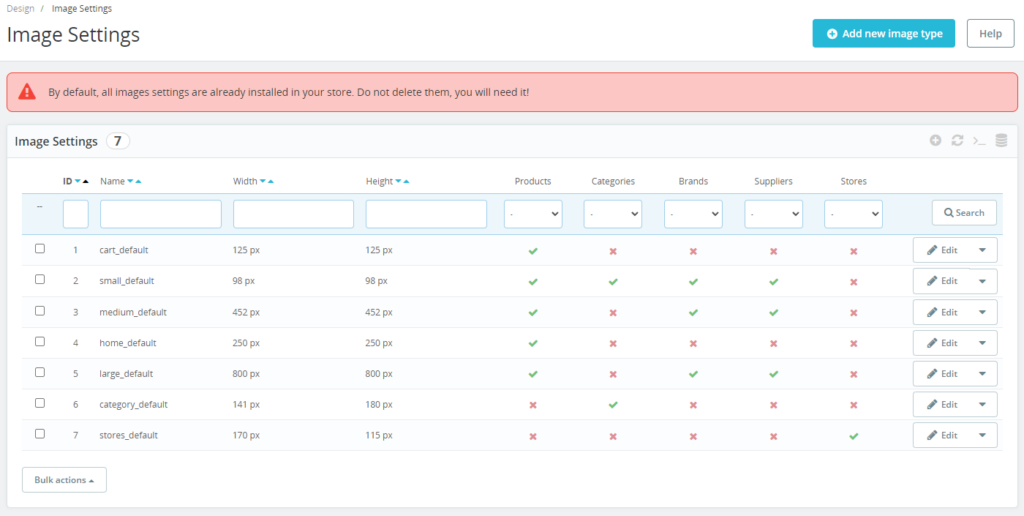Sort Name column ascending arrow
This screenshot has width=1024, height=516.
138,182
